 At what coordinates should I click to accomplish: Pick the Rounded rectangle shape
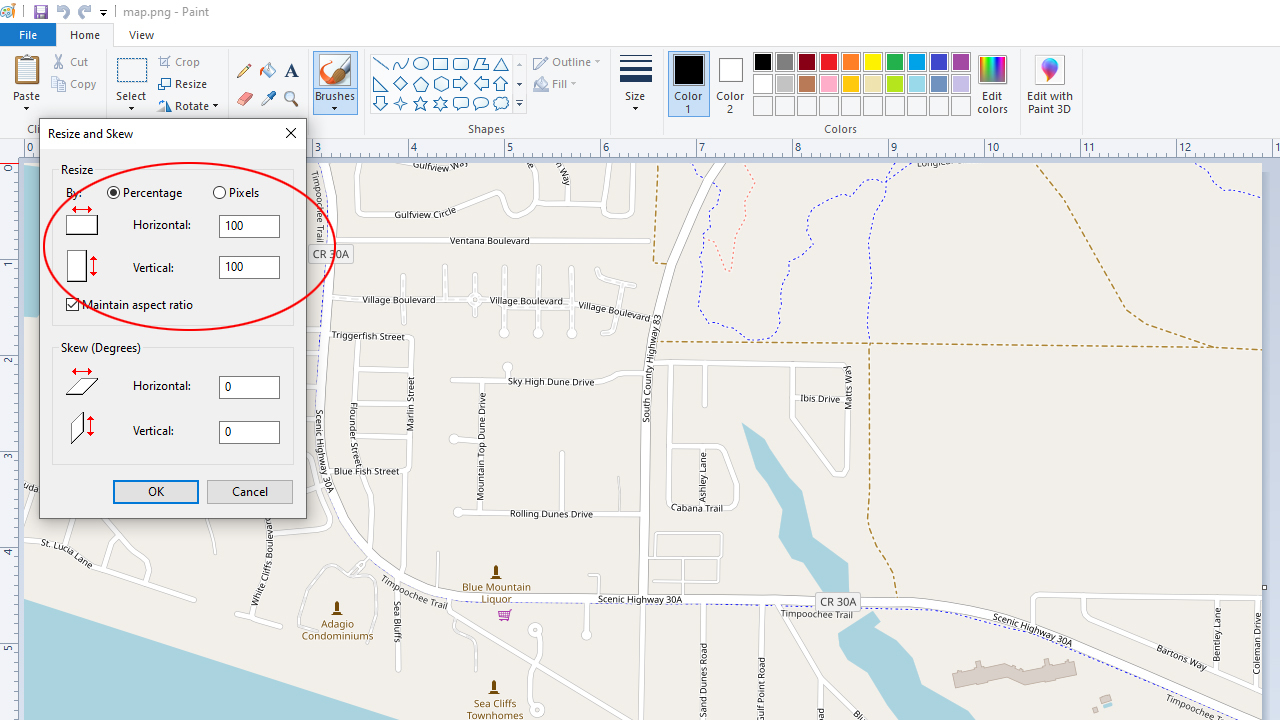(461, 64)
